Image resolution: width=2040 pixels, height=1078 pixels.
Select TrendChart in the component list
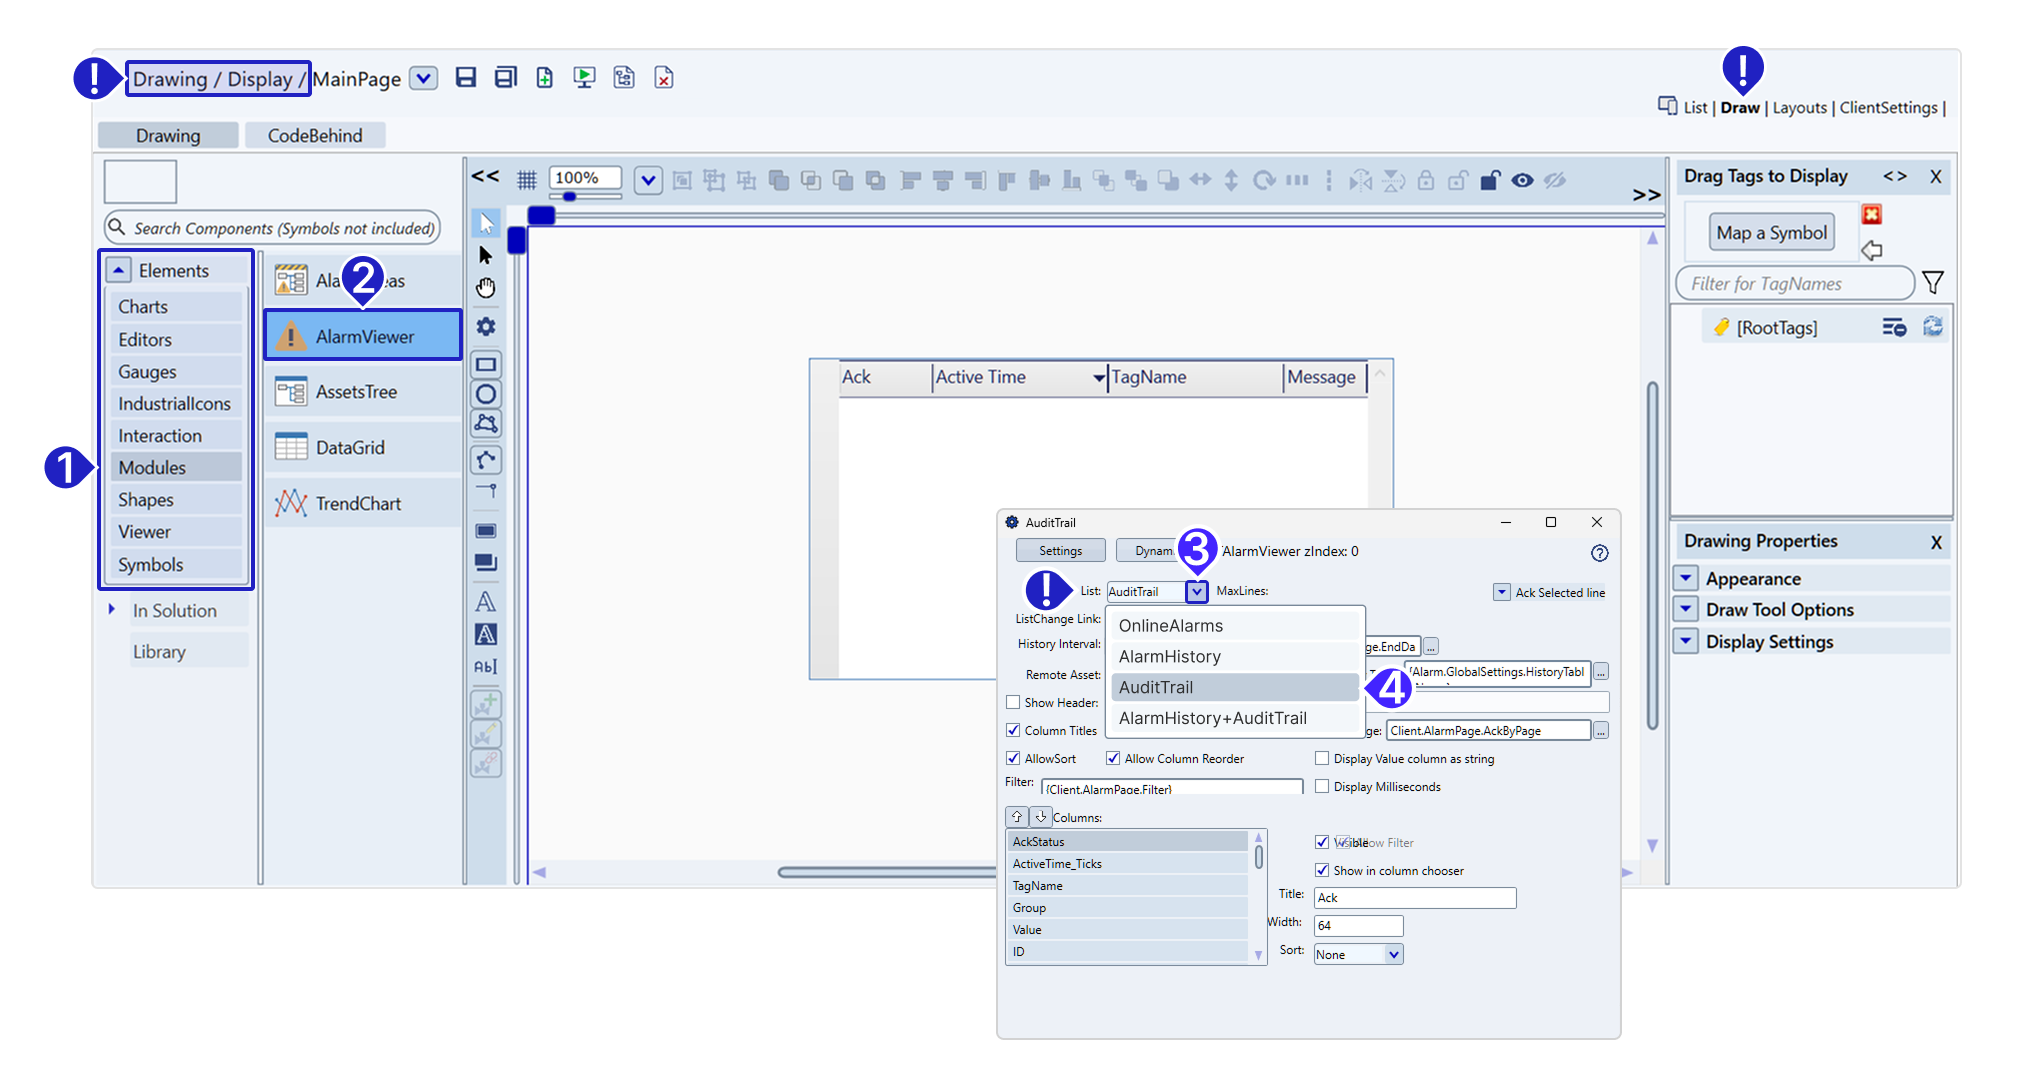coord(363,503)
